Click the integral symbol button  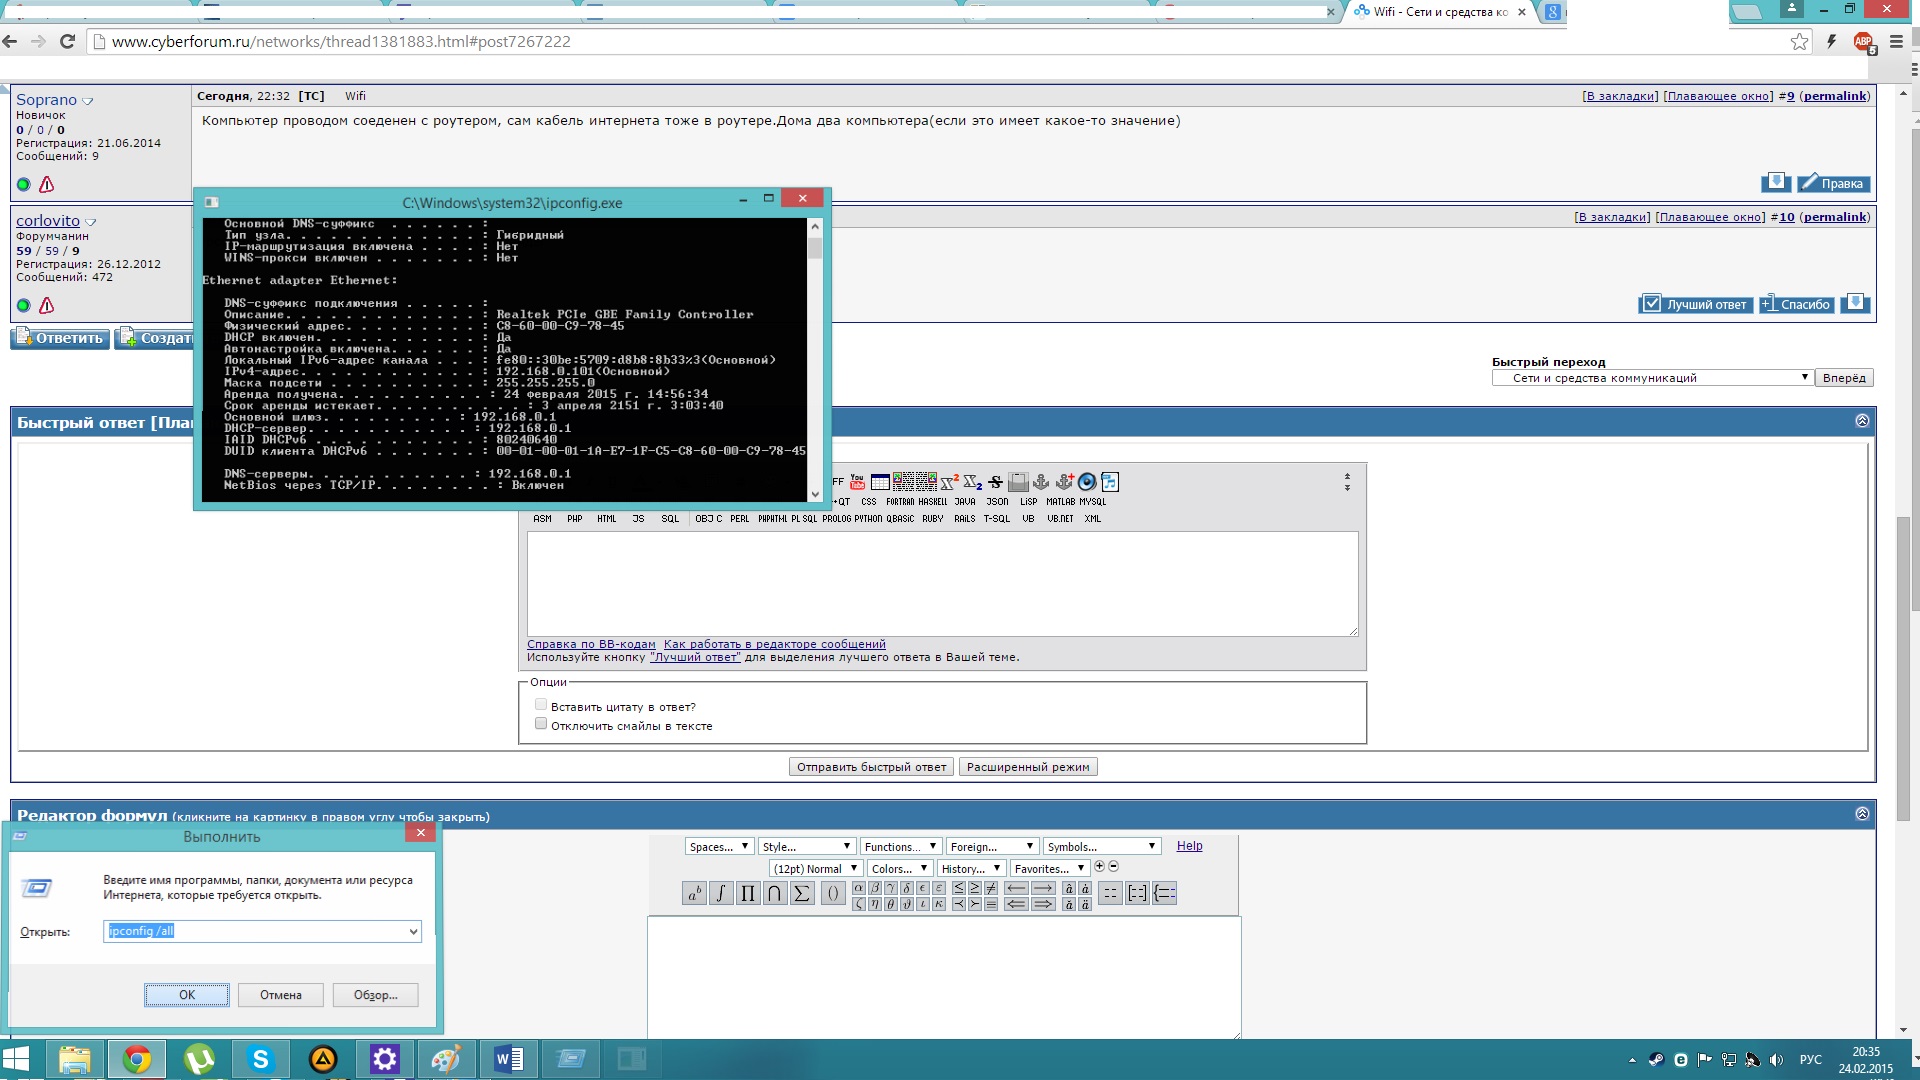point(720,893)
